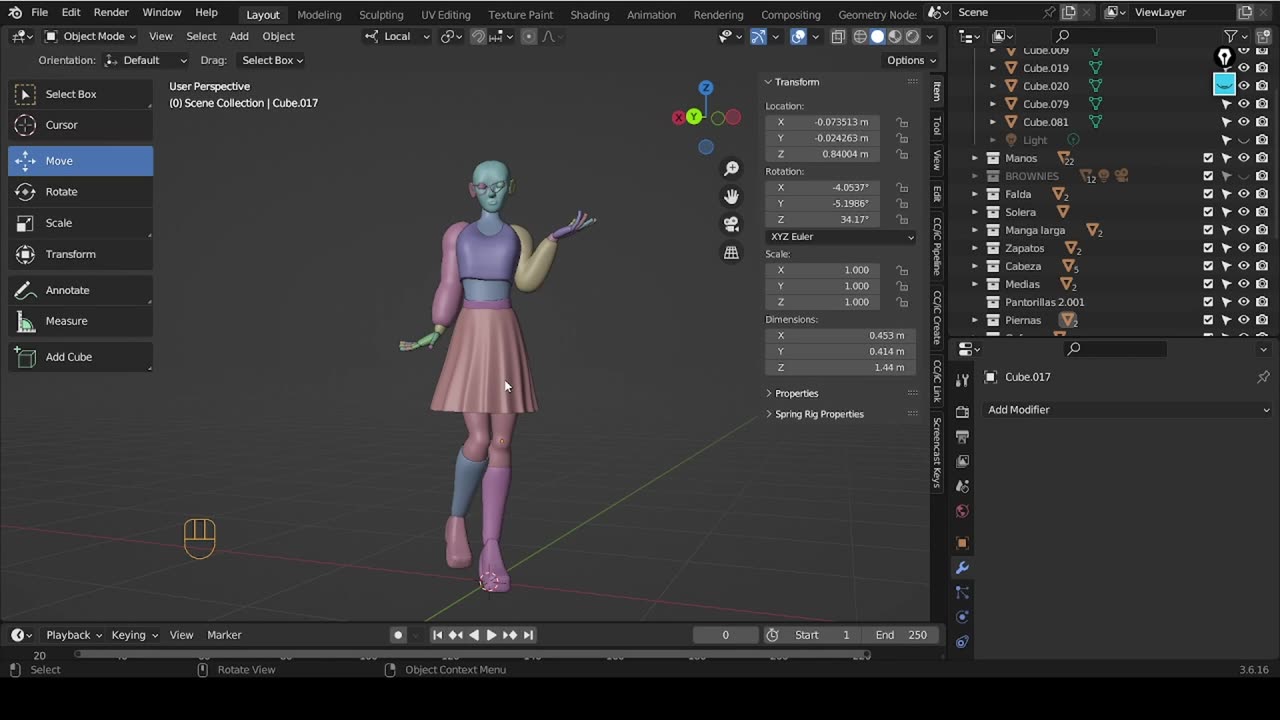Uncheck the Falda collection checkbox
This screenshot has height=720, width=1280.
(1208, 194)
